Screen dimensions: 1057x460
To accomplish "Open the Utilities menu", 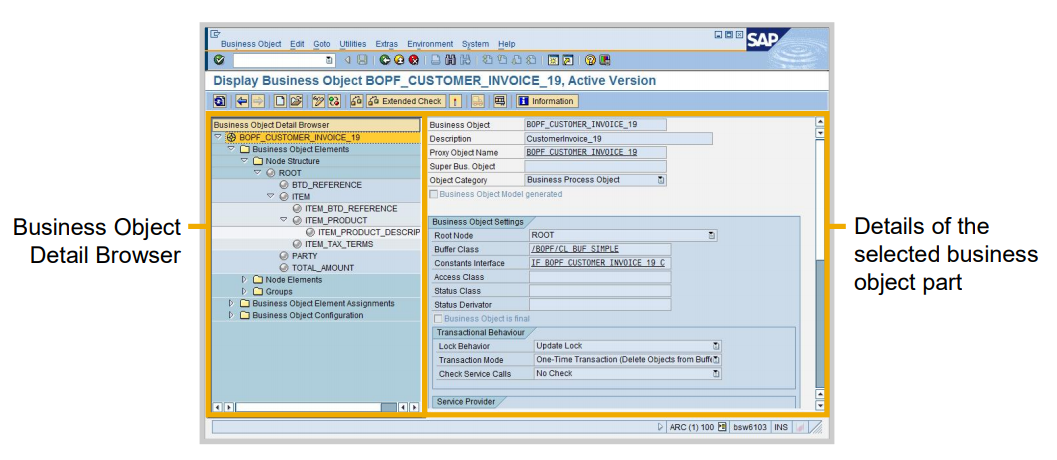I will point(353,44).
